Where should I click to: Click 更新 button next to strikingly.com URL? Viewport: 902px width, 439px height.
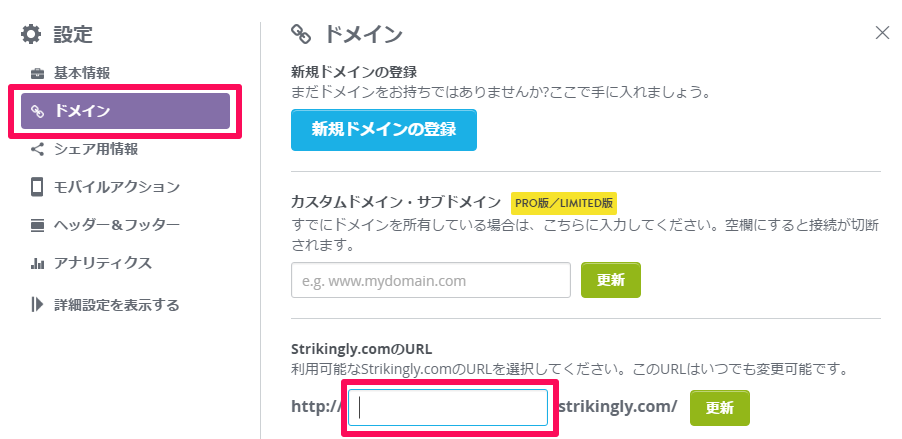point(720,408)
